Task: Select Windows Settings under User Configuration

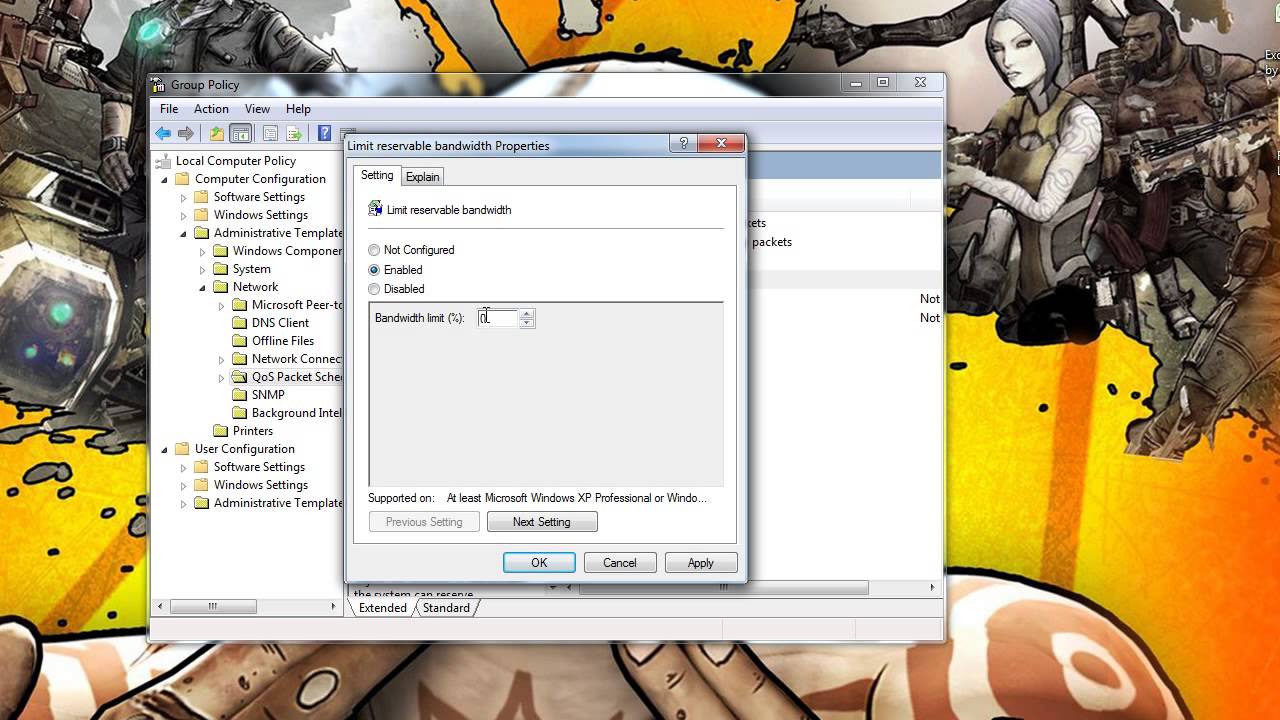Action: point(261,485)
